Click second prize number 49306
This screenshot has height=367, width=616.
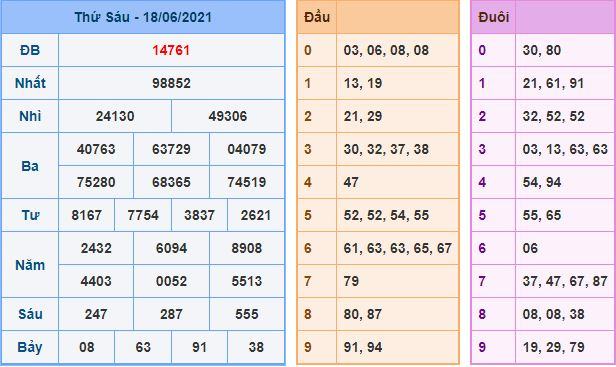point(228,116)
